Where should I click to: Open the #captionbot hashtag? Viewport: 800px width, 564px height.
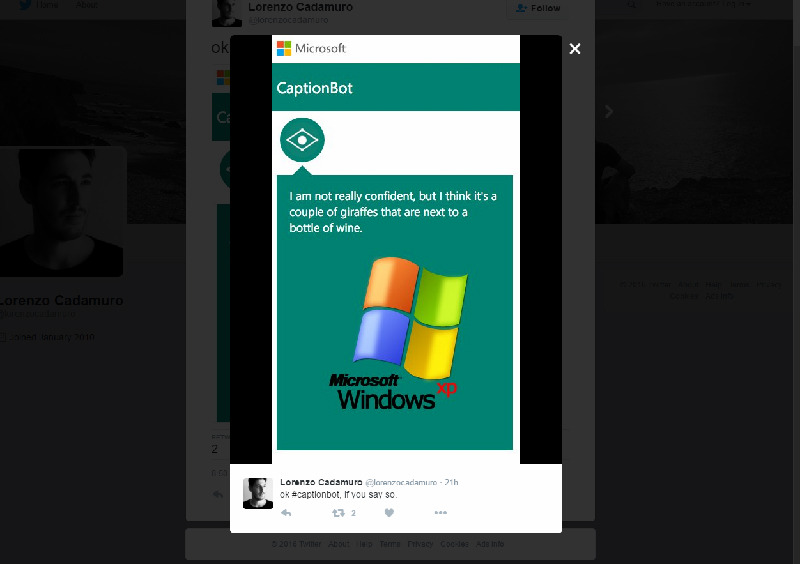(316, 495)
